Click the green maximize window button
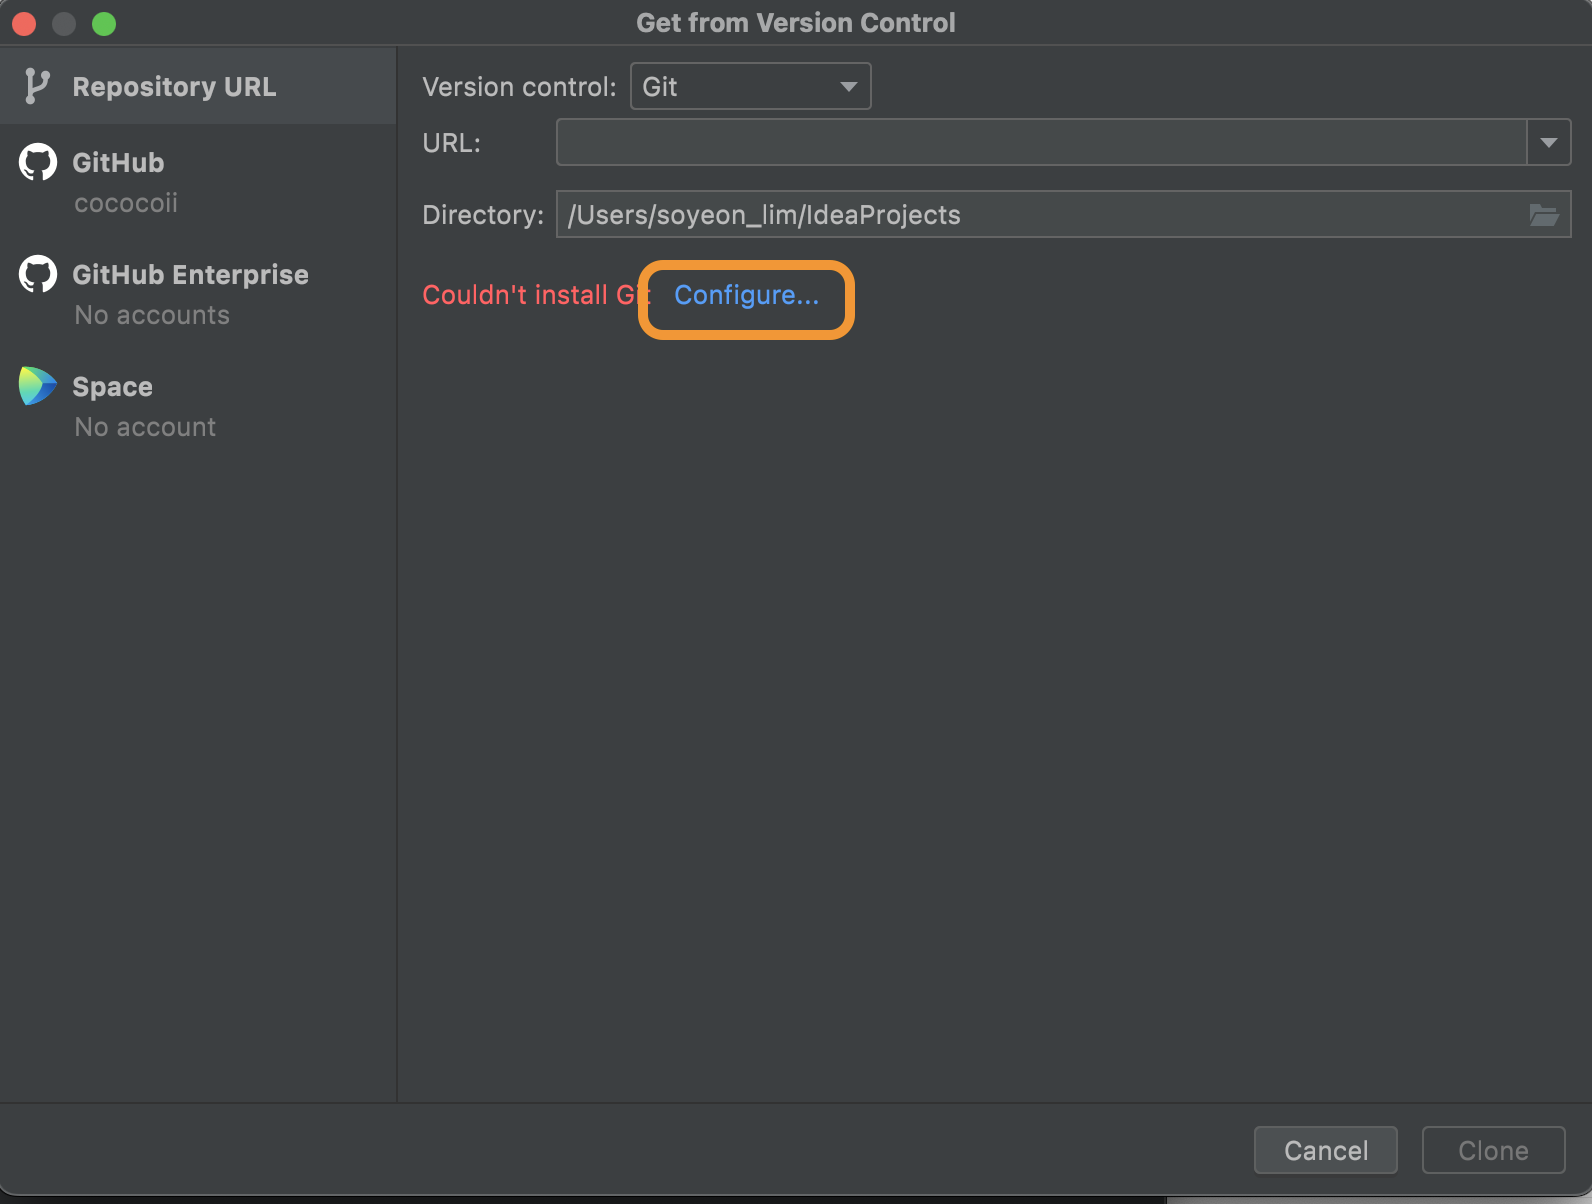This screenshot has height=1204, width=1592. click(x=104, y=23)
